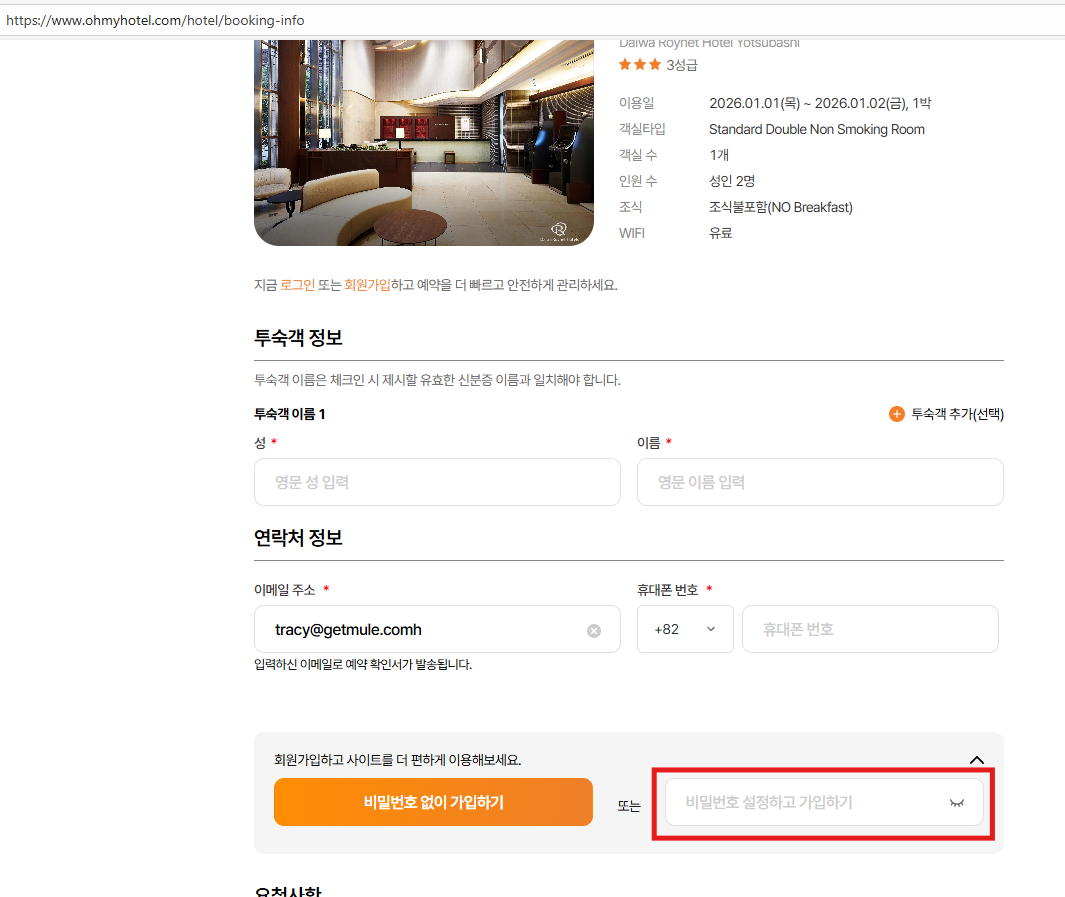
Task: Collapse the 회원가입 signup panel chevron
Action: click(x=977, y=760)
